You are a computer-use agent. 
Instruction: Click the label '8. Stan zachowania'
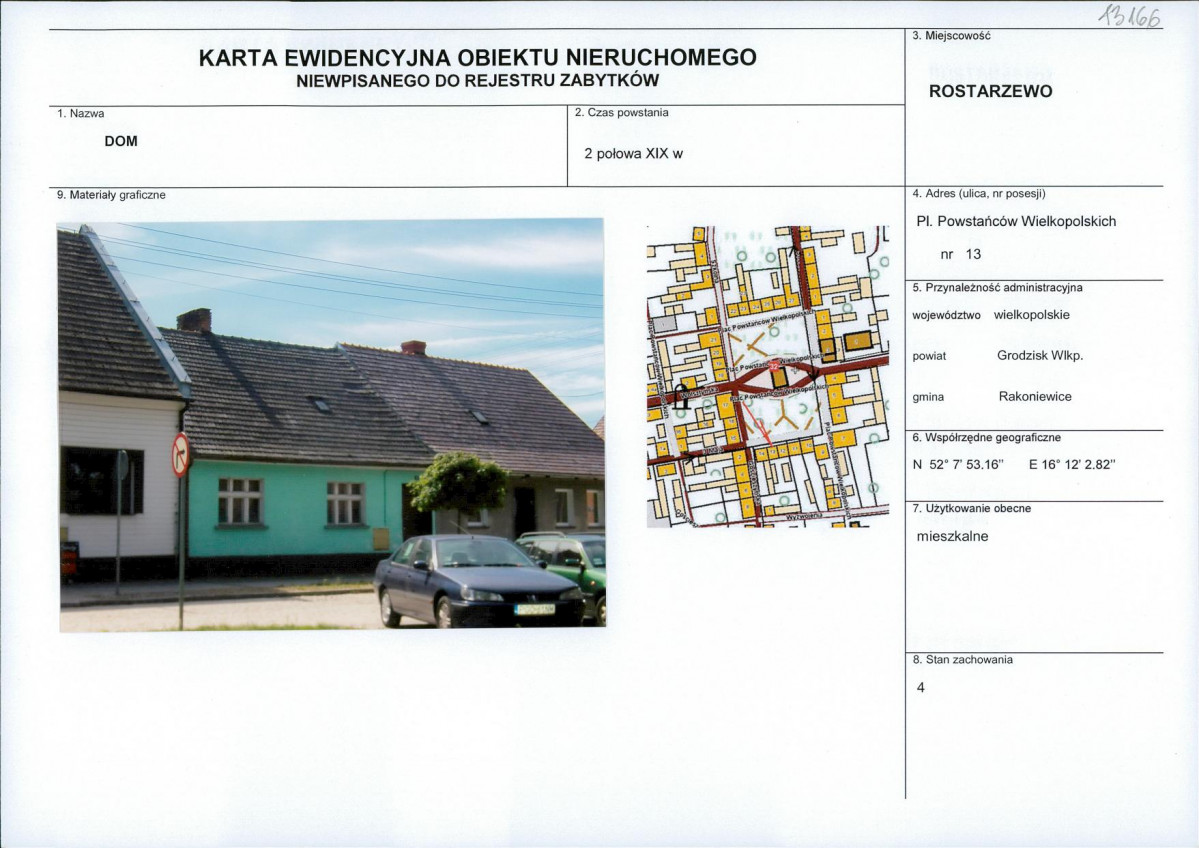[x=963, y=660]
